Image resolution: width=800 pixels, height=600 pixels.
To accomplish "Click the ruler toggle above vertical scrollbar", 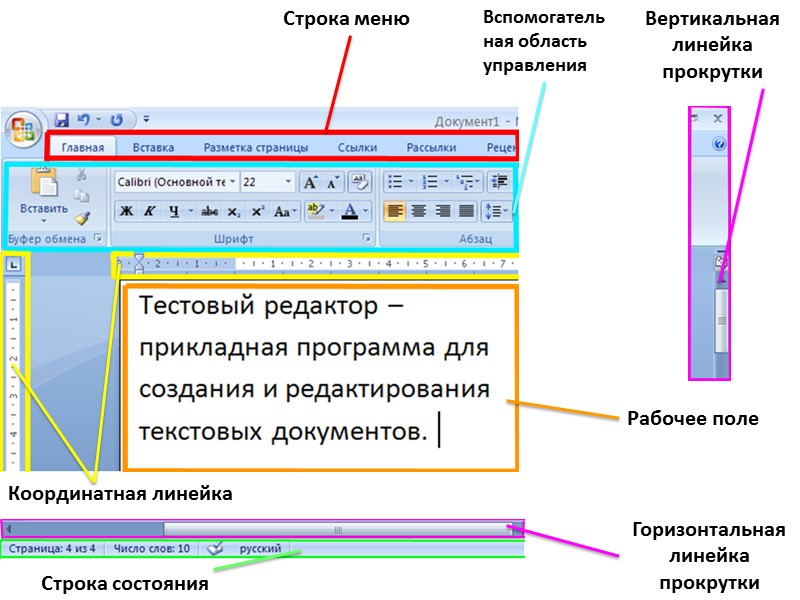I will (721, 263).
